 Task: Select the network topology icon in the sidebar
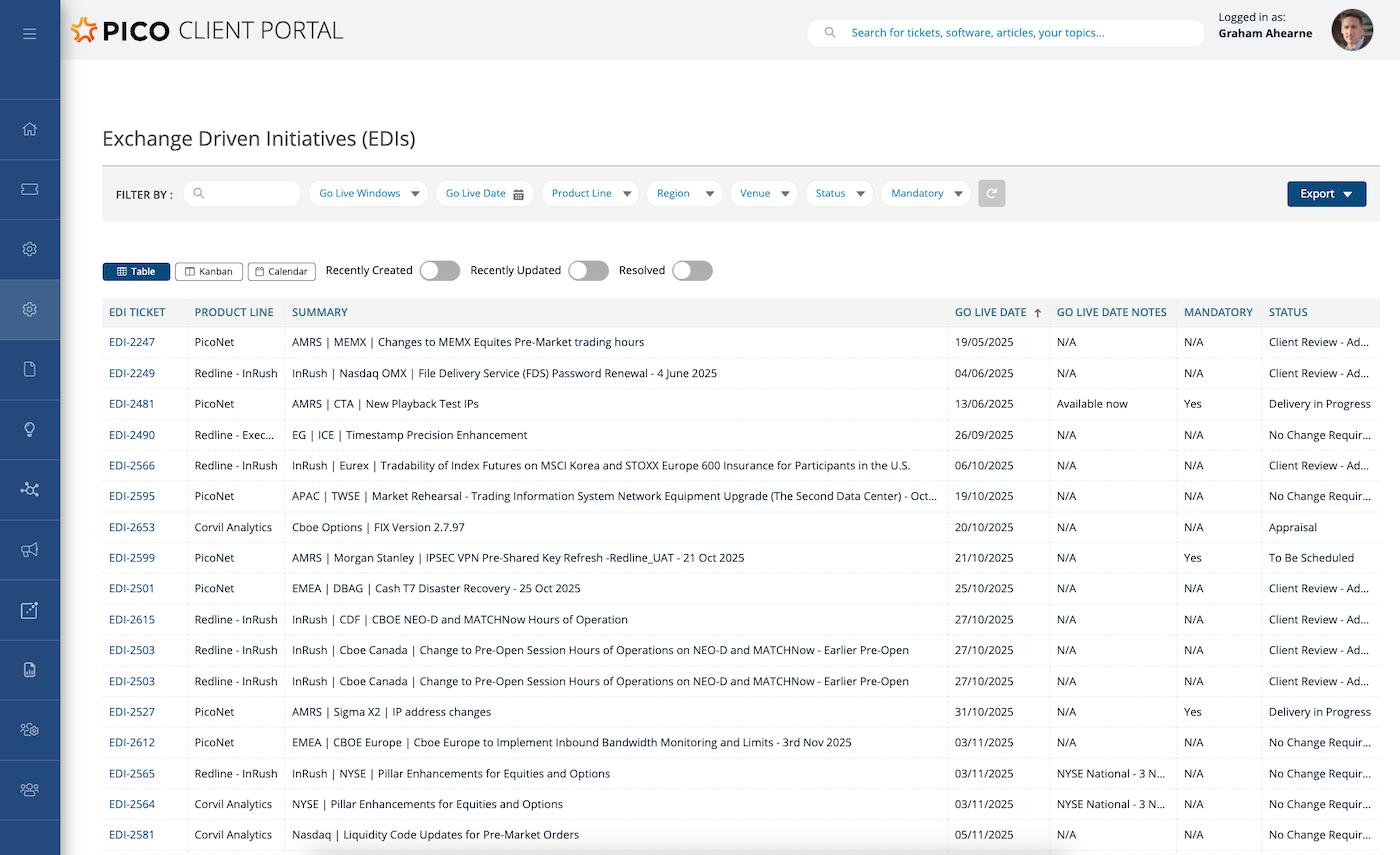coord(29,489)
